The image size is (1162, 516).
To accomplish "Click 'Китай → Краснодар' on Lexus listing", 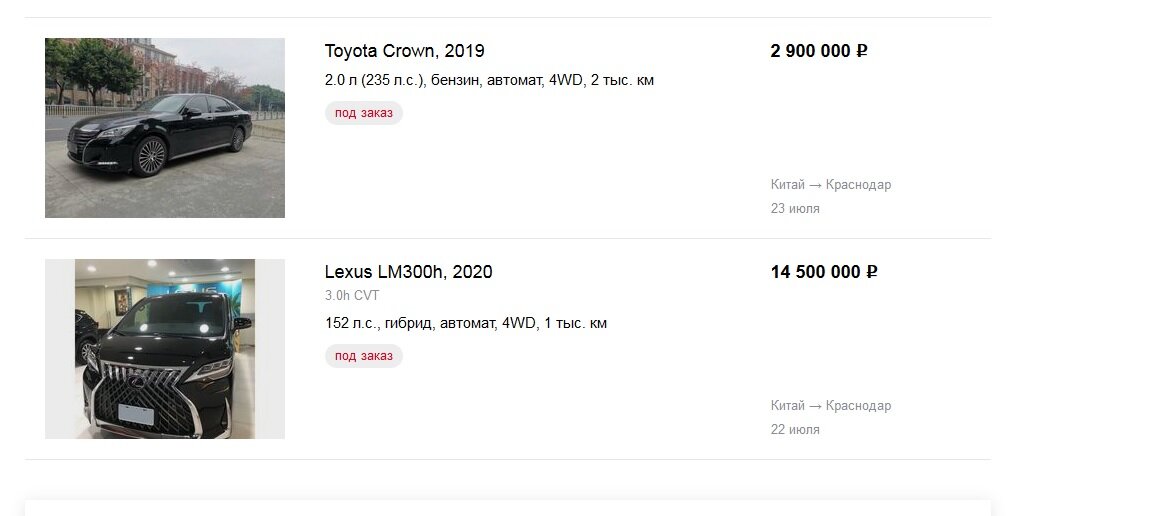I will point(831,406).
